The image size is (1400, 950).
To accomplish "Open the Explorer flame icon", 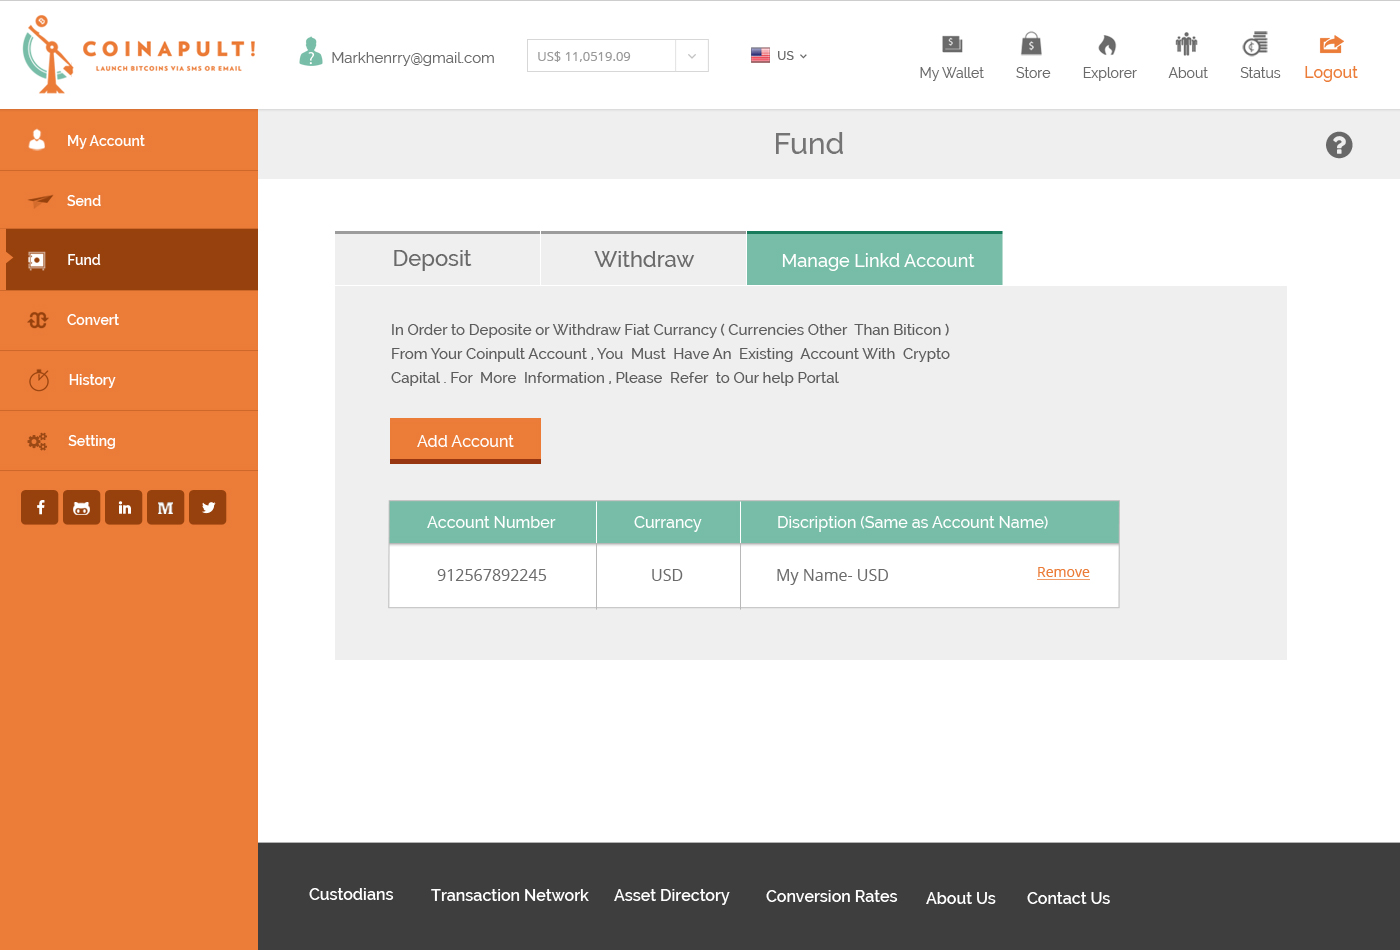I will point(1107,45).
